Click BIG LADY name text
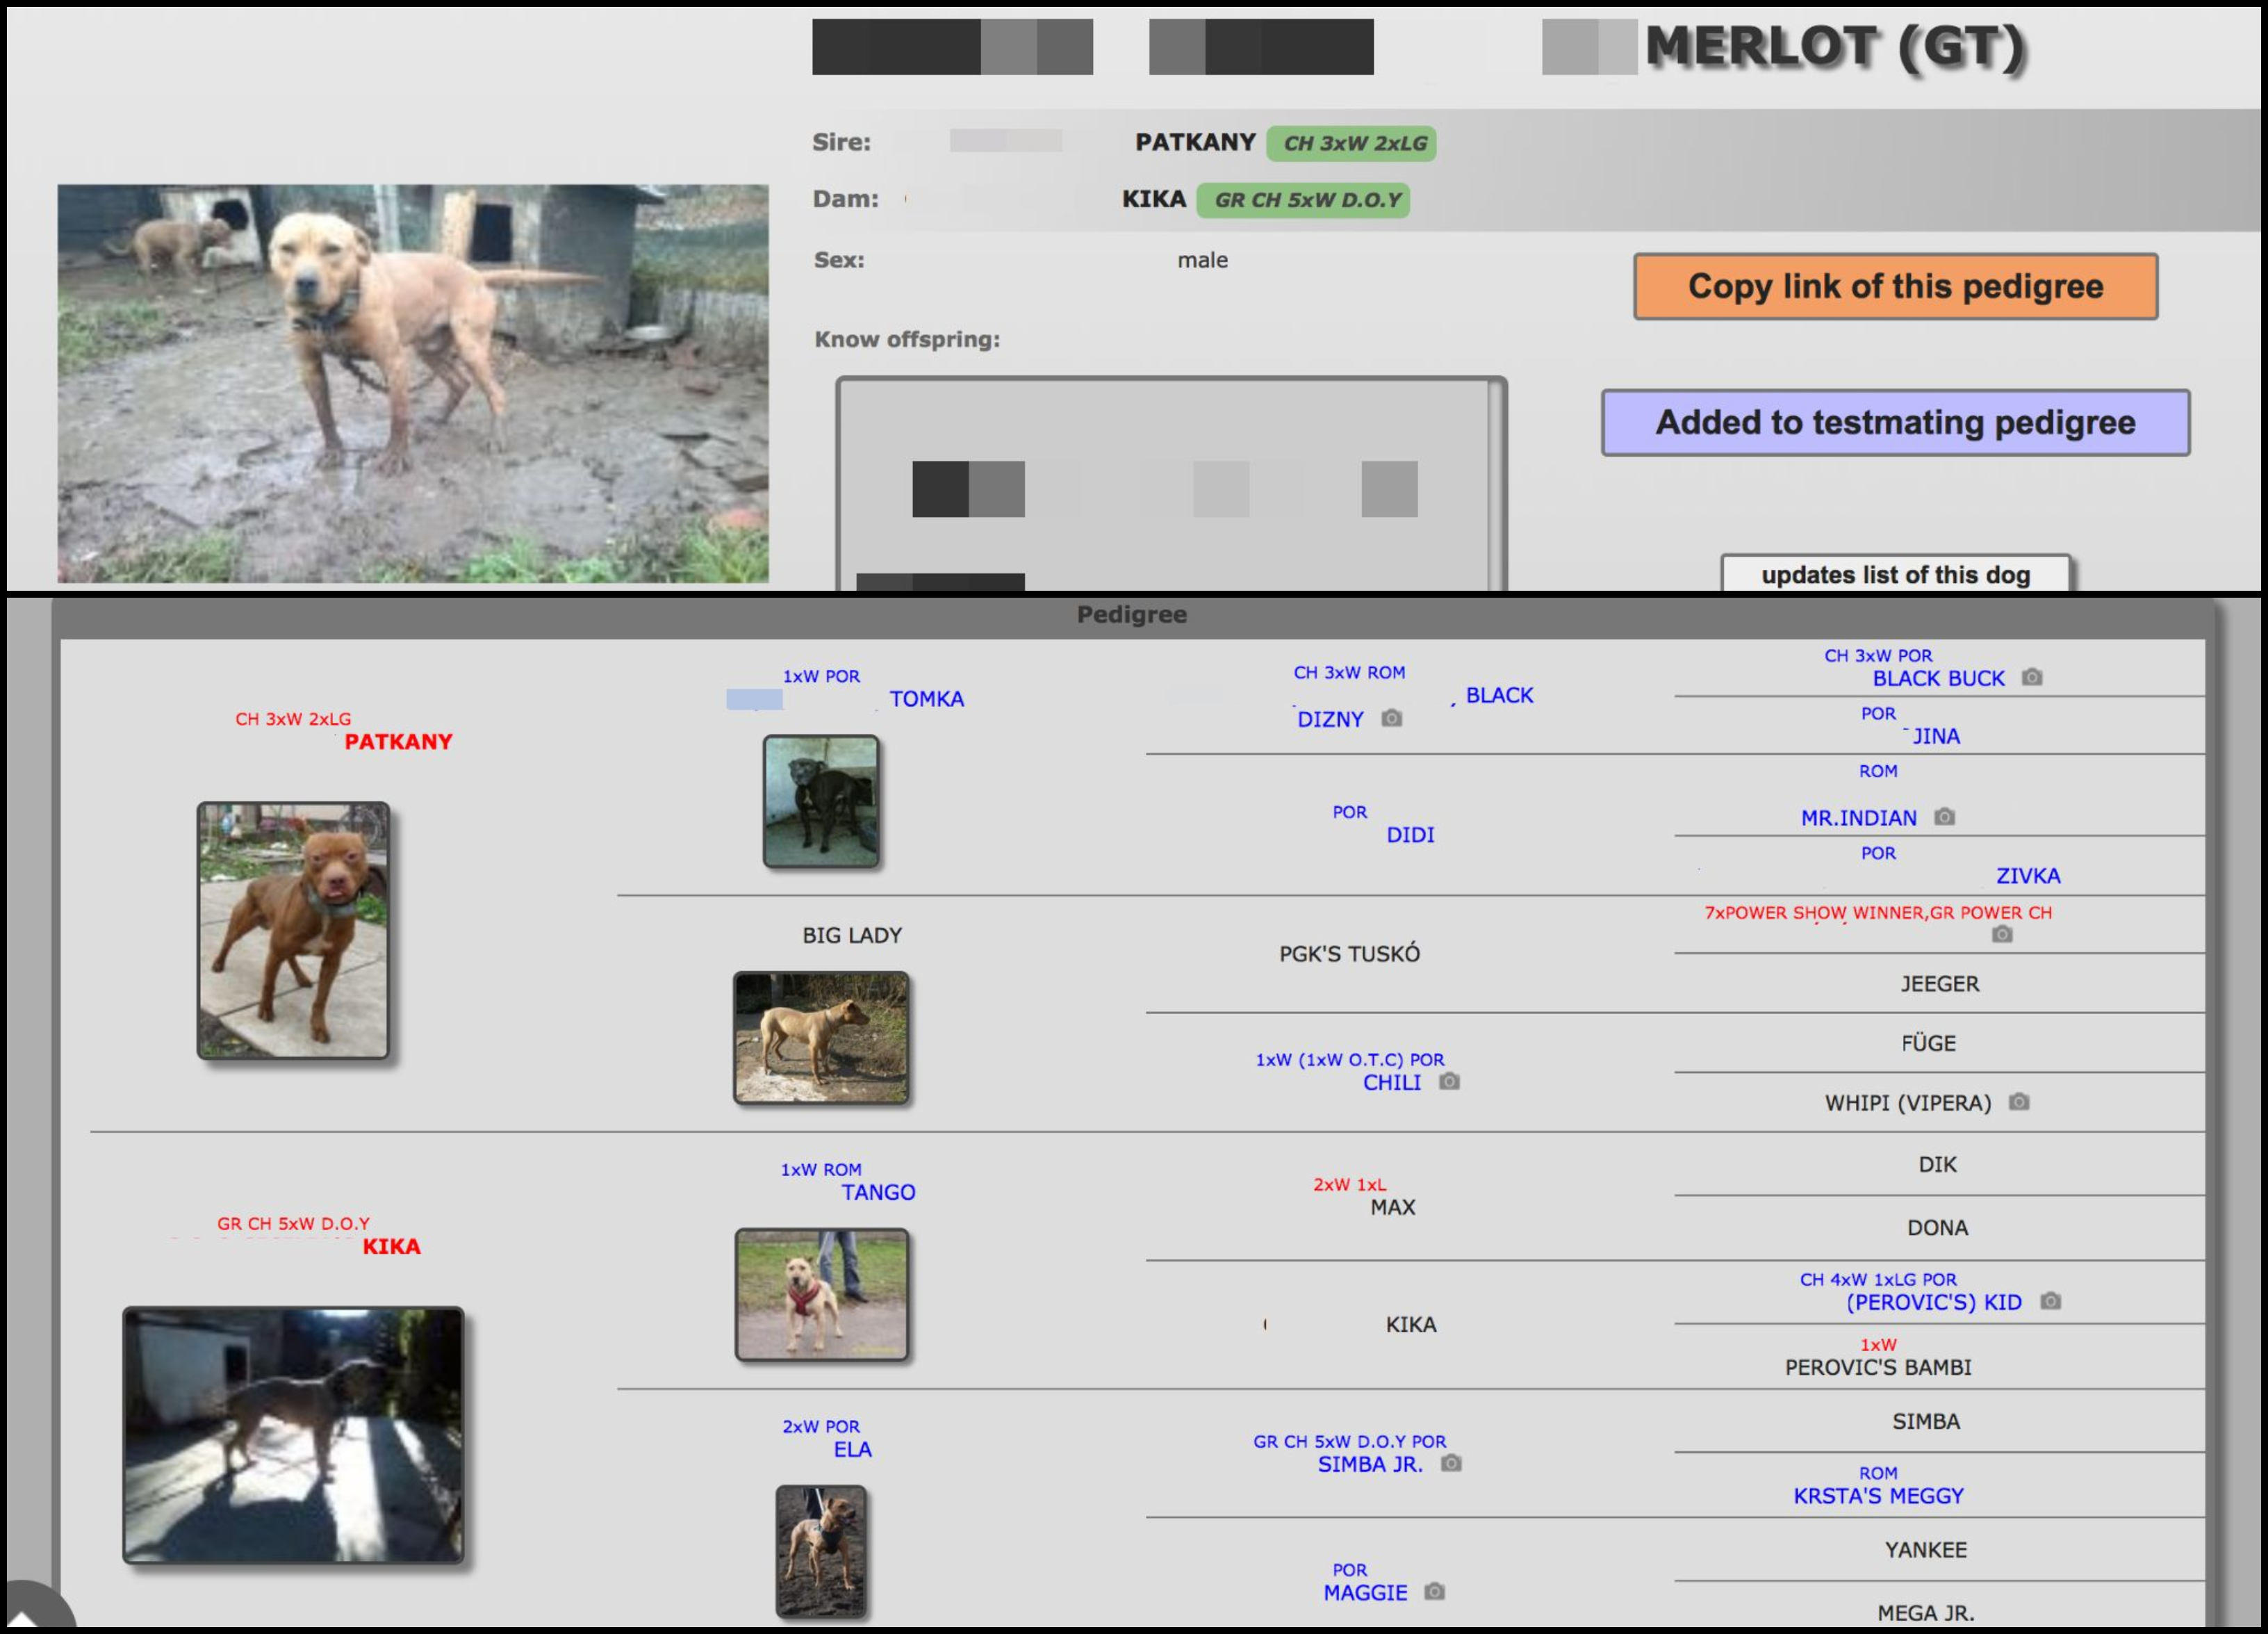The width and height of the screenshot is (2268, 1634). (x=852, y=935)
